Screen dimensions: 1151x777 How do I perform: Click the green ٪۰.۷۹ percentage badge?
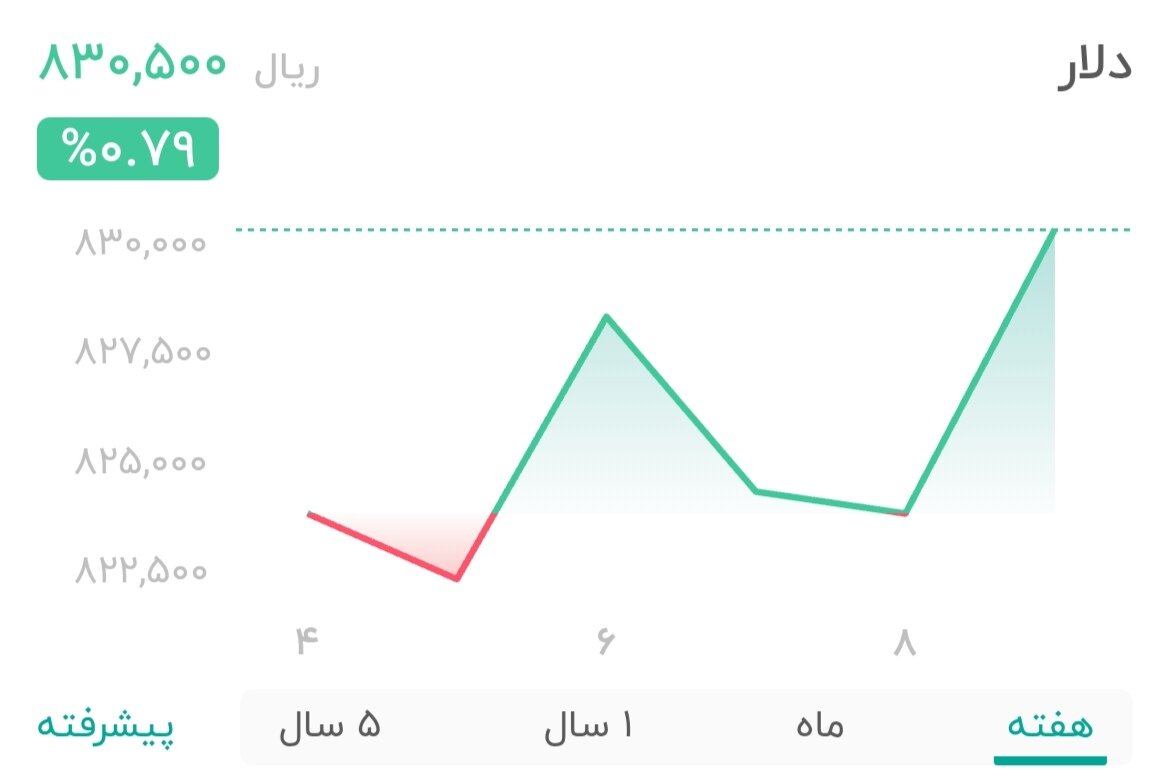[x=126, y=148]
